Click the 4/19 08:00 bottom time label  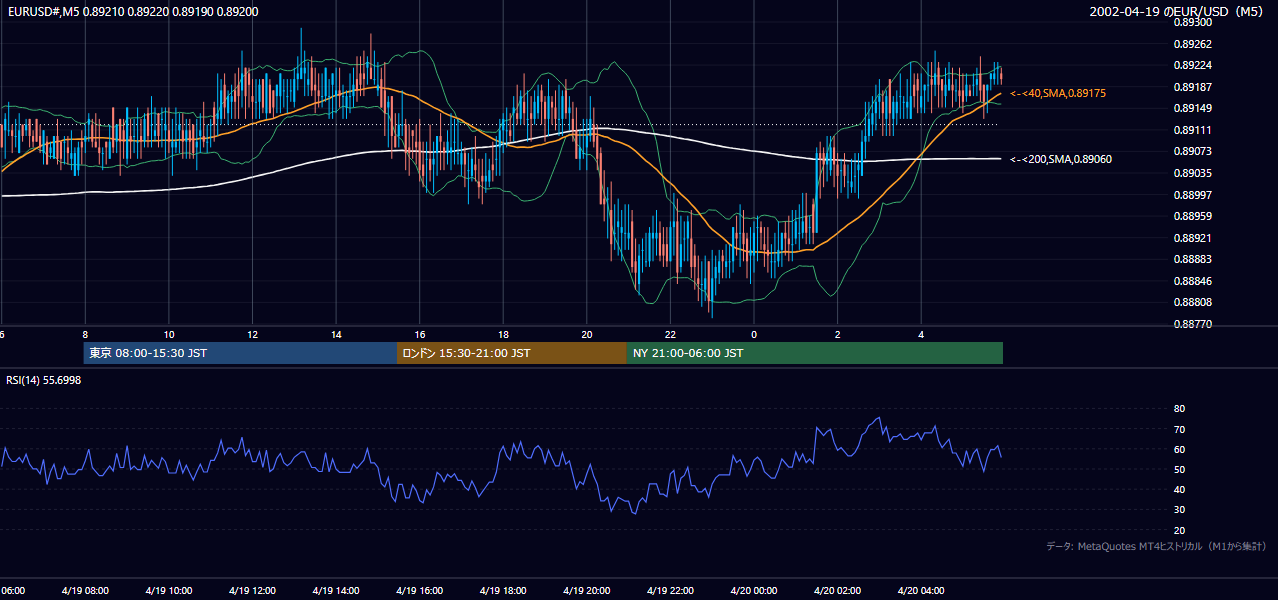(x=85, y=591)
